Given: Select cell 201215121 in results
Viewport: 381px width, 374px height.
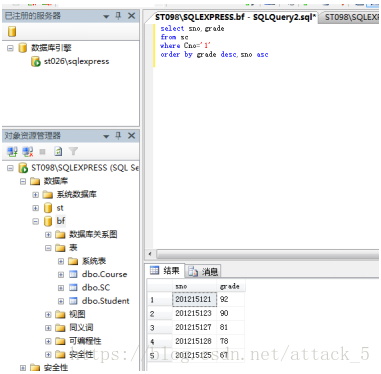Looking at the screenshot, I should point(194,299).
